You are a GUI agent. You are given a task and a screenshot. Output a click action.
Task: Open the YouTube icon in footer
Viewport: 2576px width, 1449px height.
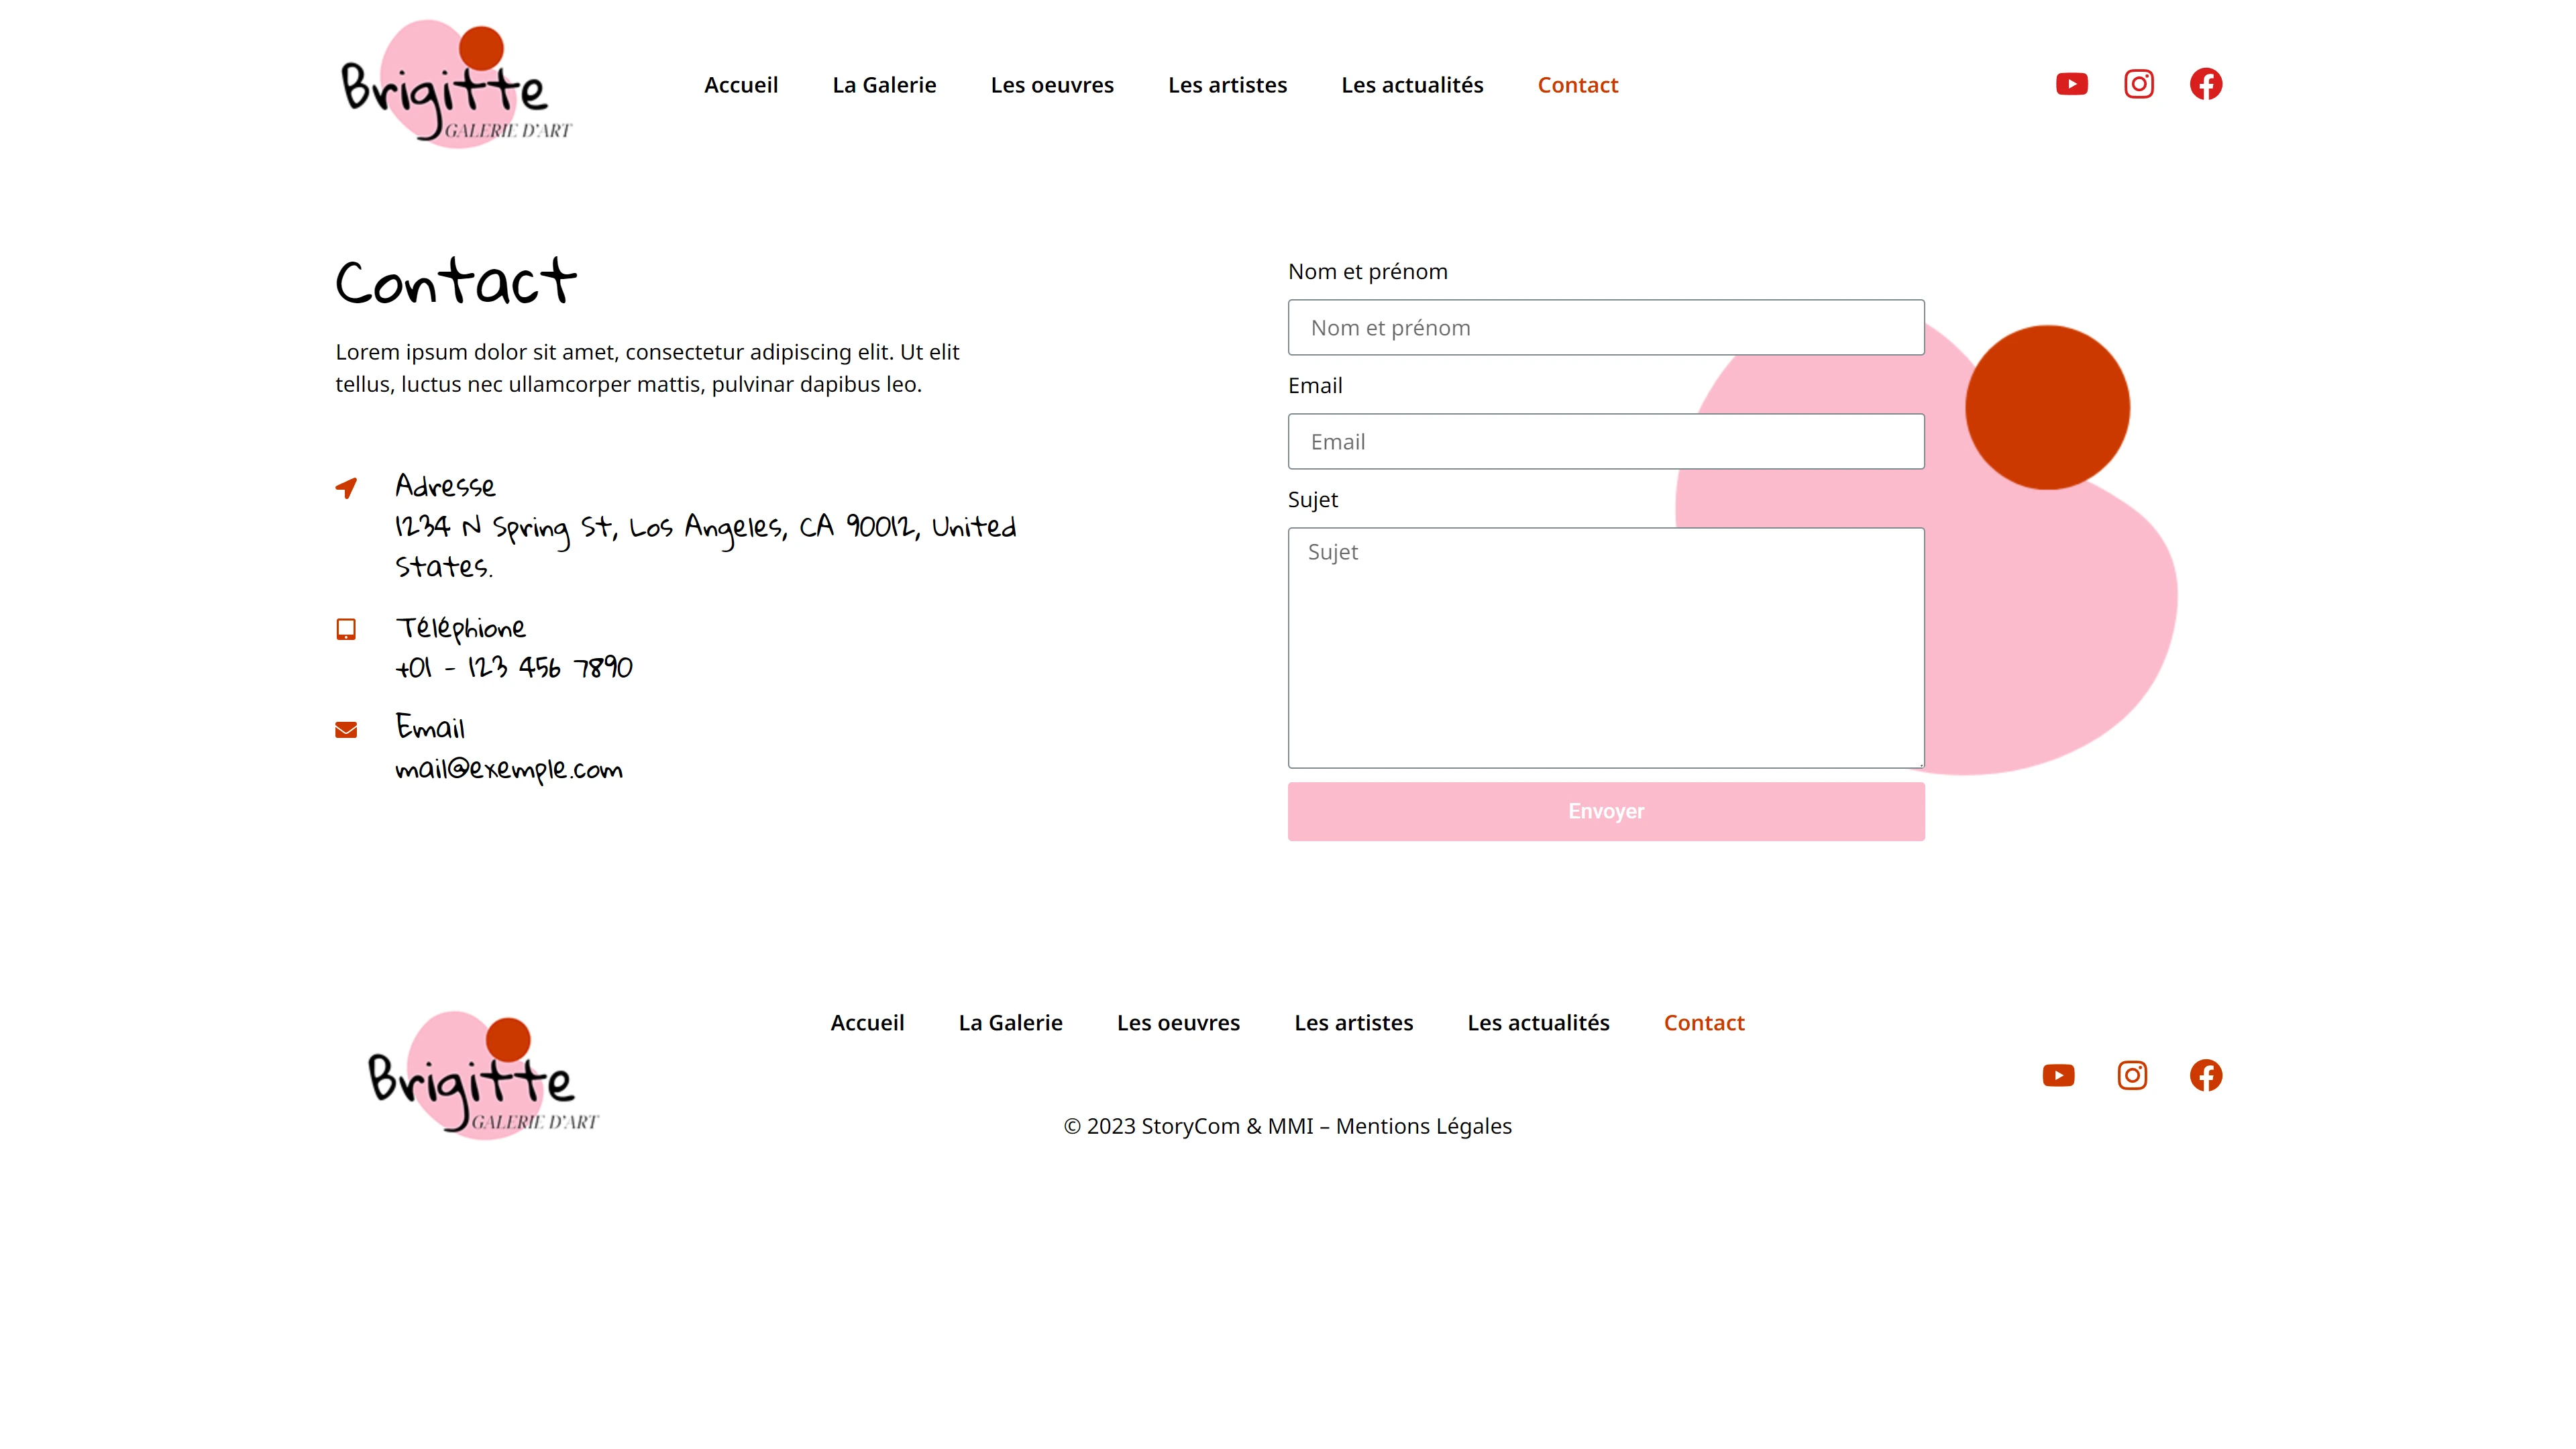[2058, 1075]
